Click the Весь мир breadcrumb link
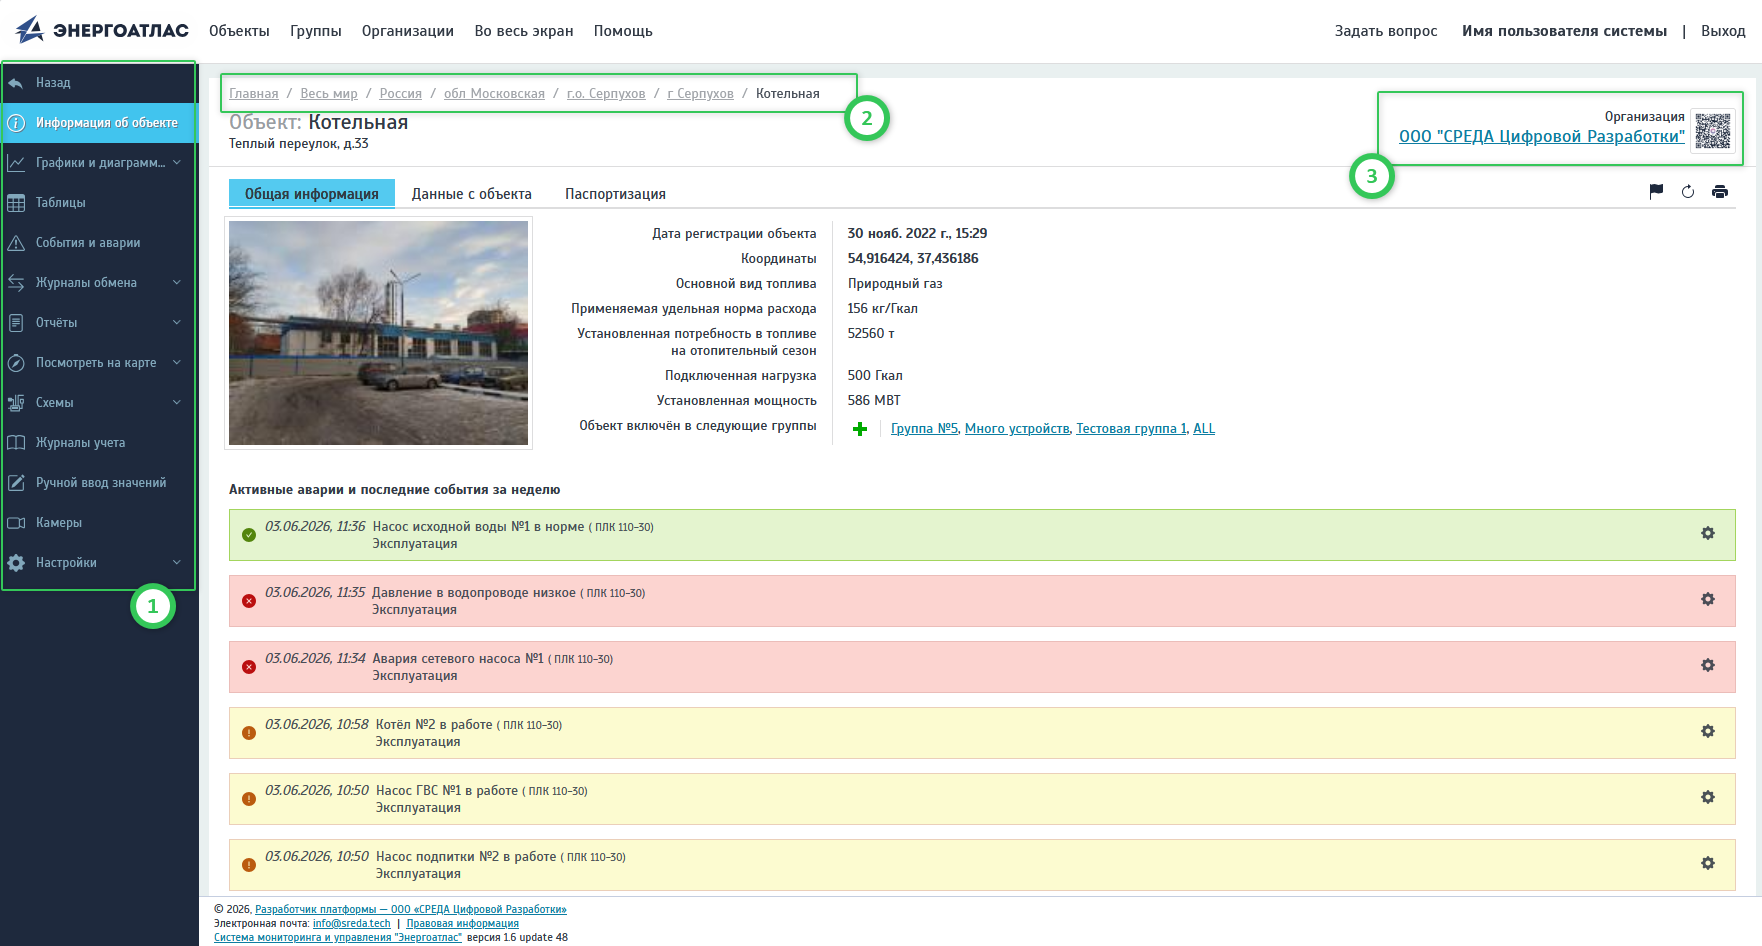The image size is (1762, 946). (x=329, y=93)
